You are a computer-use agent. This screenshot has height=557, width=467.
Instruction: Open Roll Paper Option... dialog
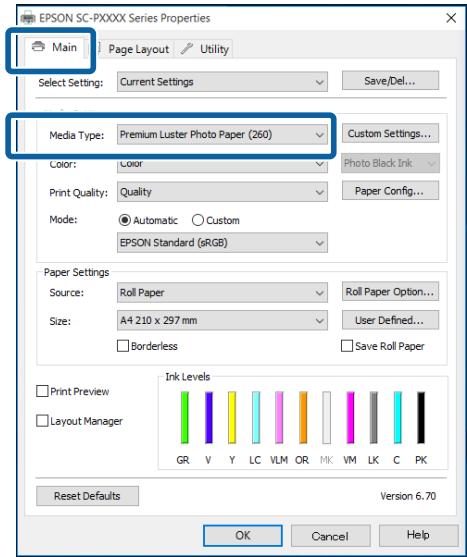click(390, 291)
